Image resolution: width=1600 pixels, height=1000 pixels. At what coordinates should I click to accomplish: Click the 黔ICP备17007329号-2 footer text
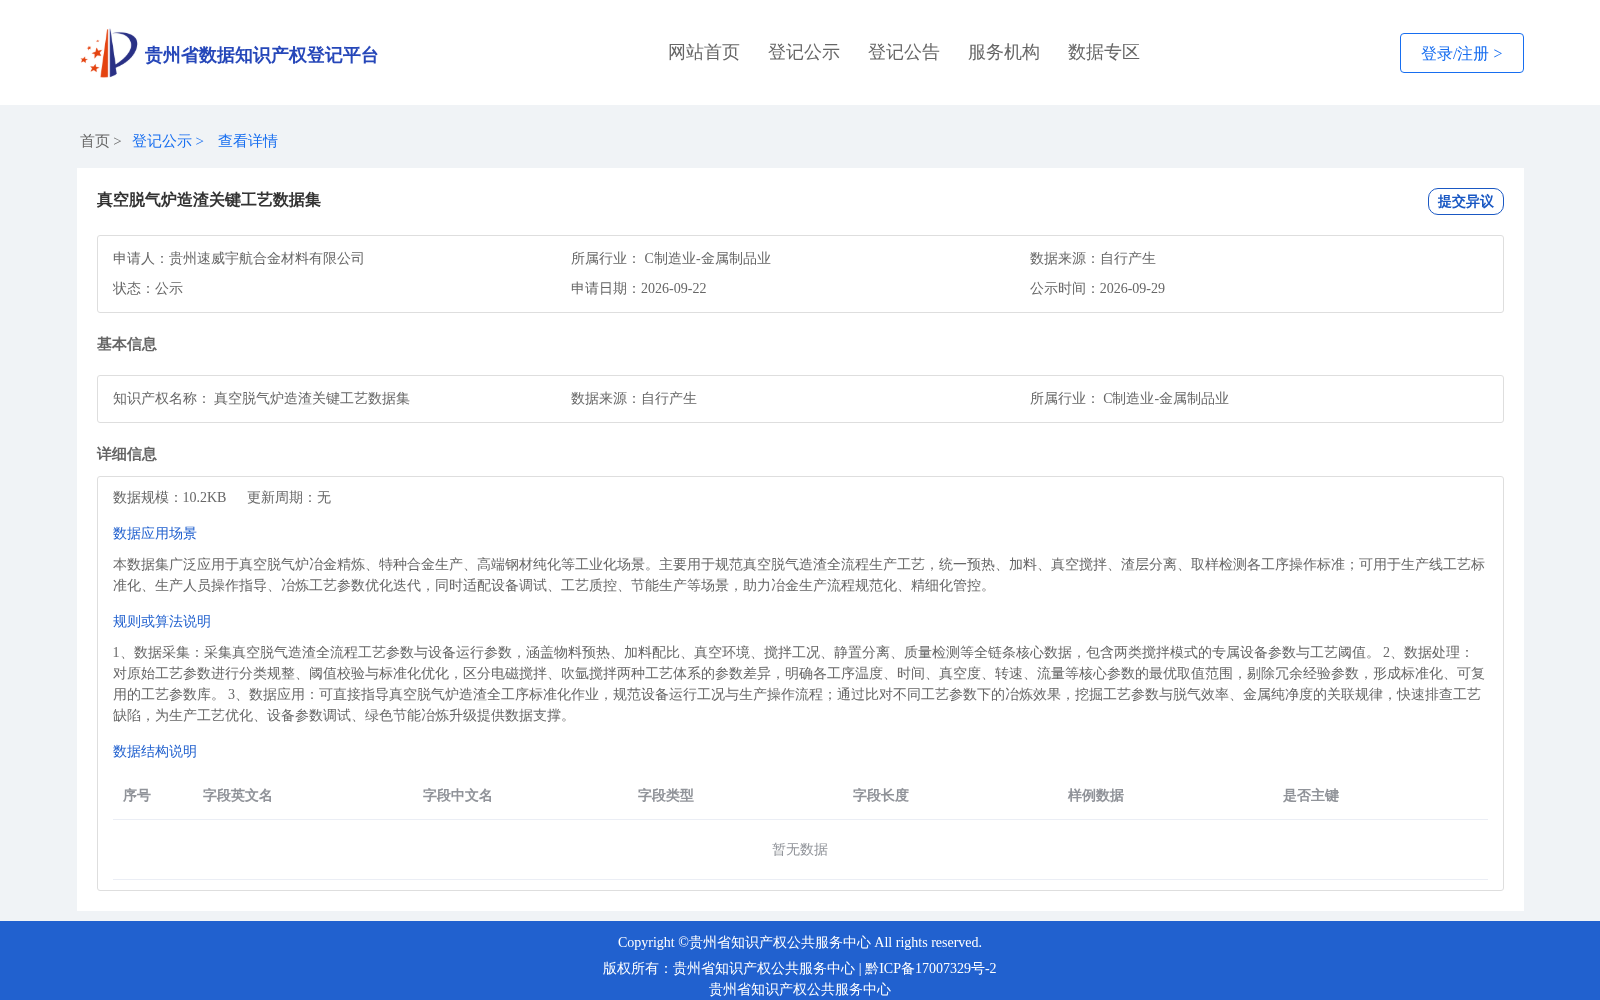[x=931, y=969]
